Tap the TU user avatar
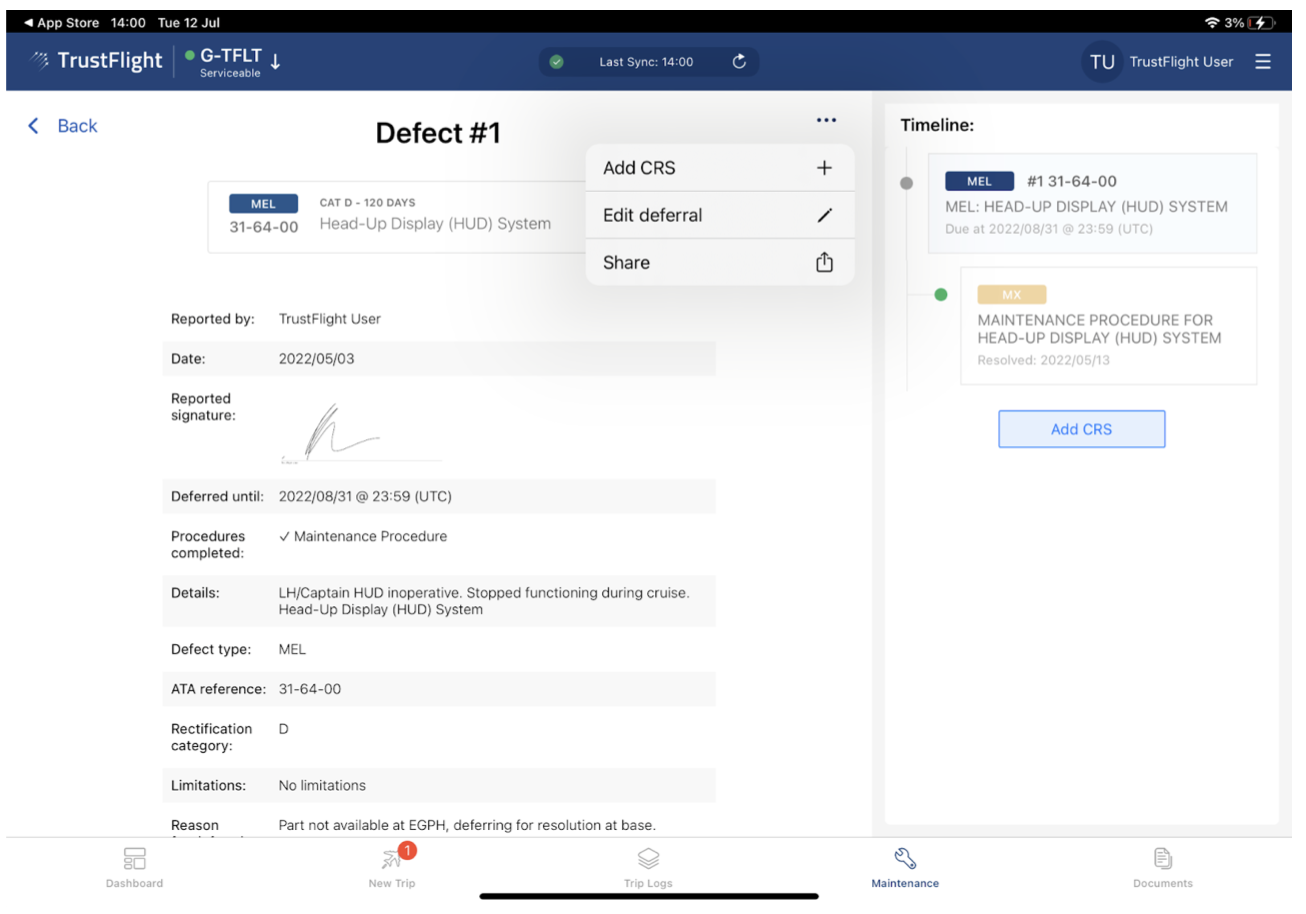 [1102, 62]
